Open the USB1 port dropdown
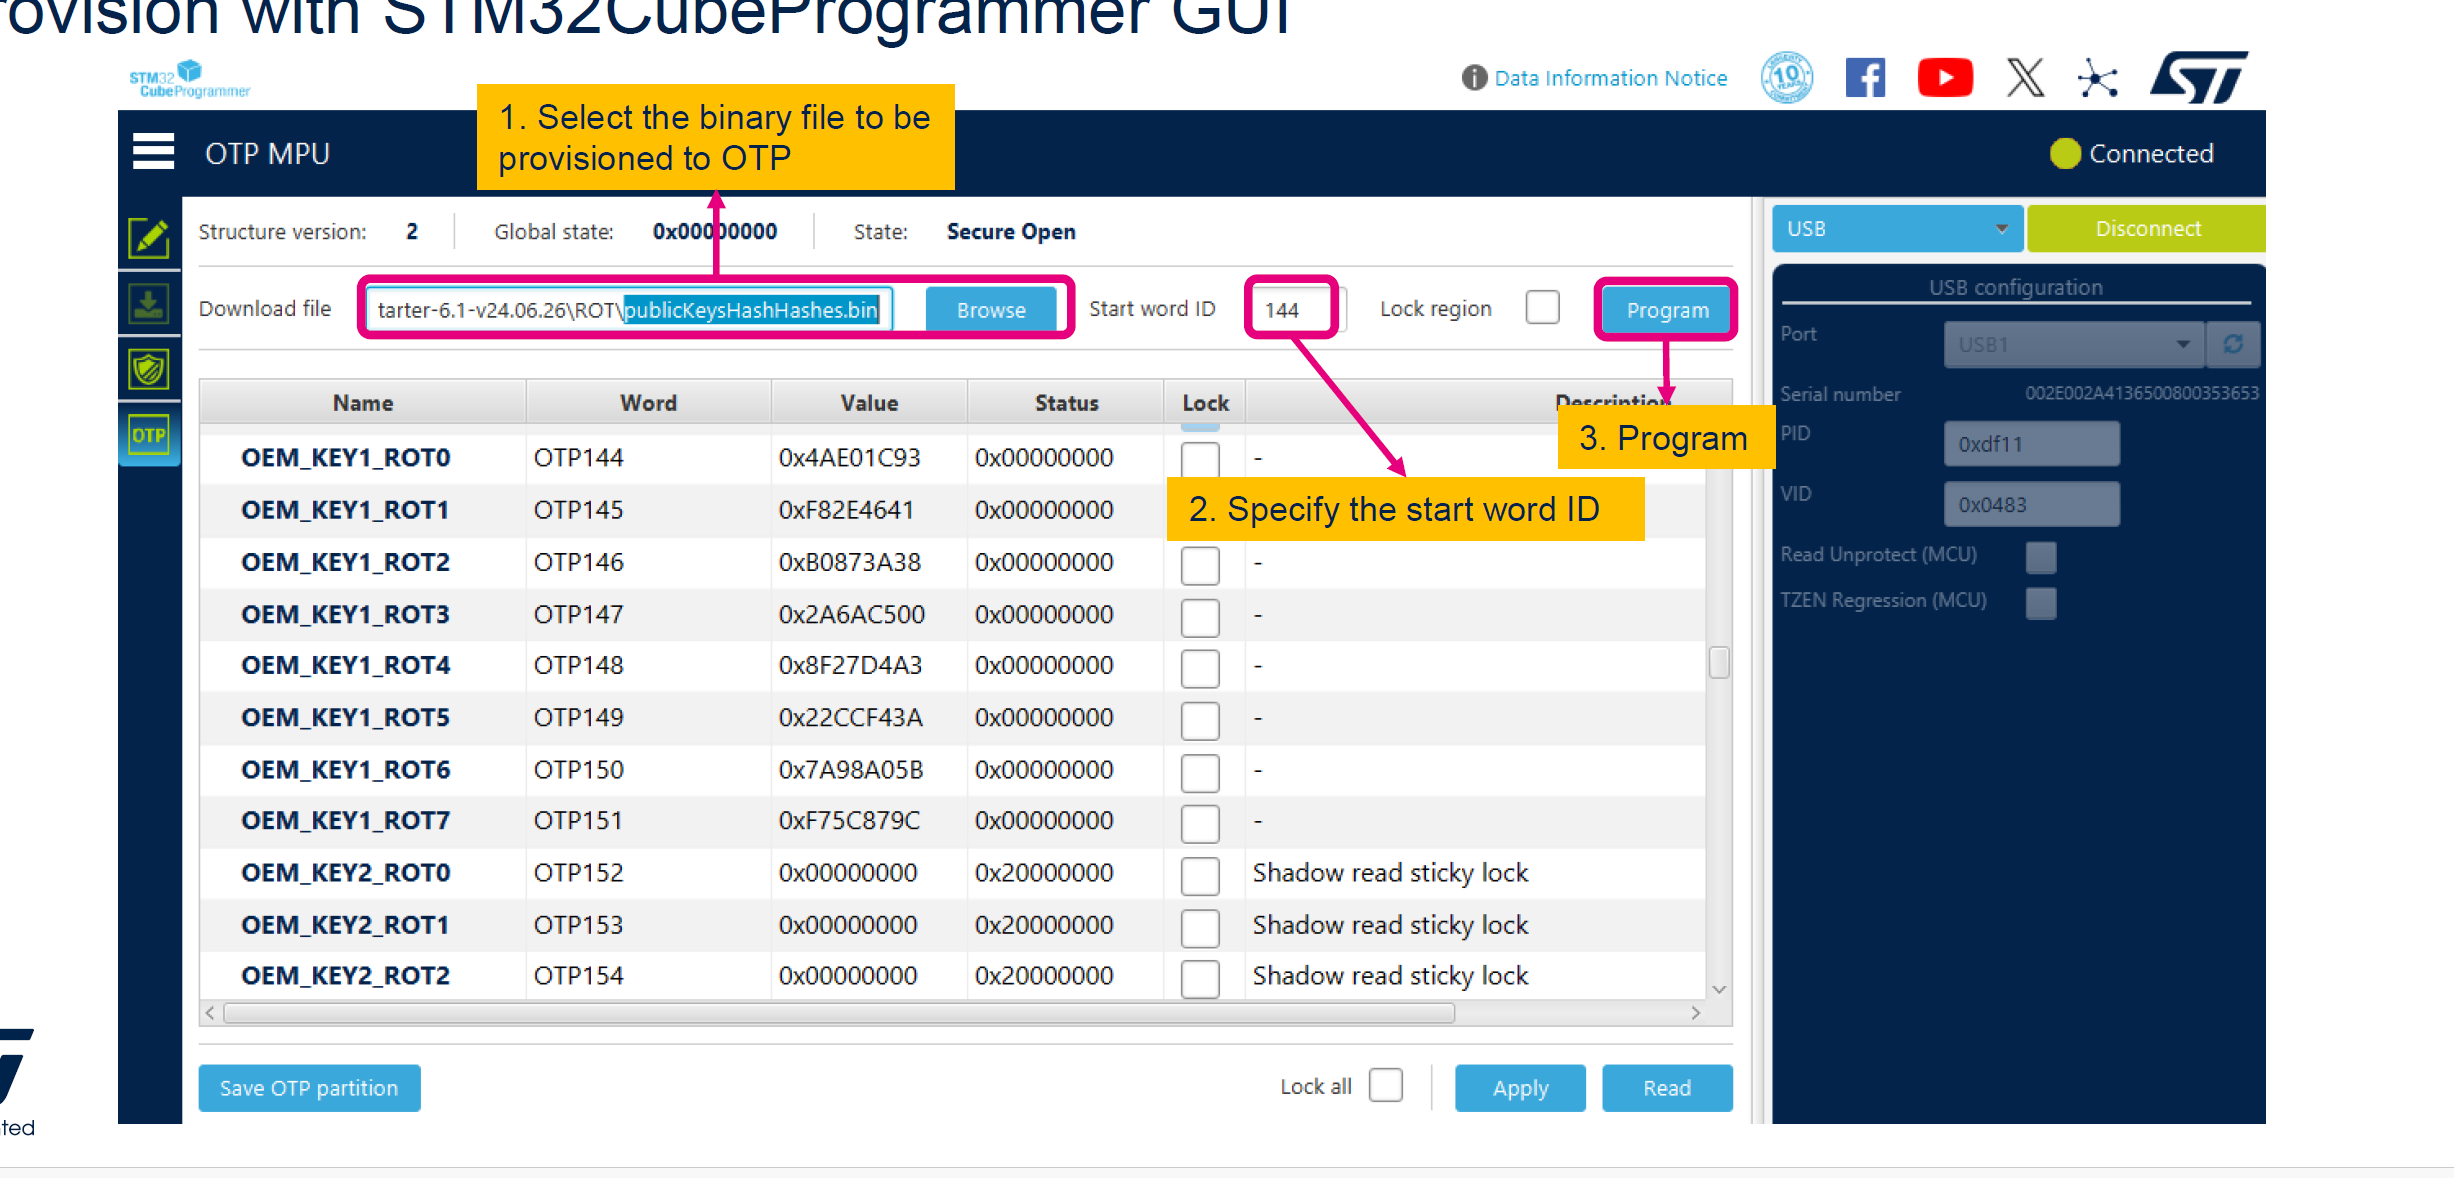The width and height of the screenshot is (2454, 1178). (2072, 344)
